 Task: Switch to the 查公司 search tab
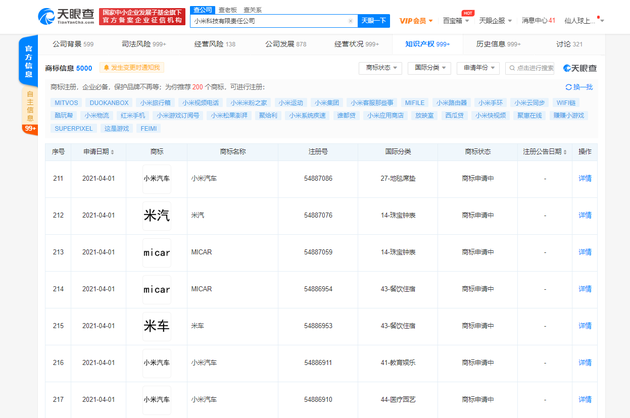point(202,10)
